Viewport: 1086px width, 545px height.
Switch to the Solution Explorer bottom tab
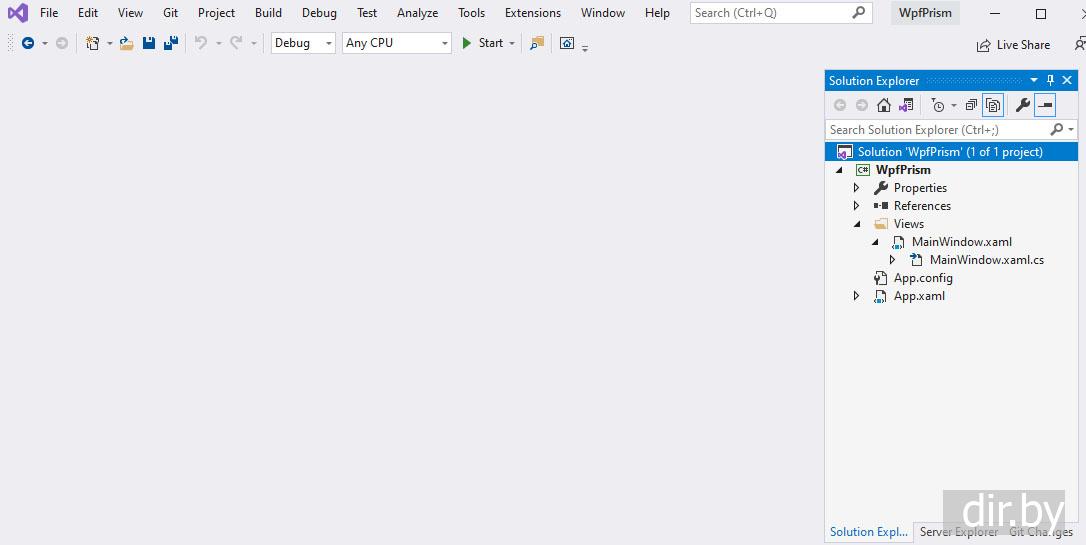point(869,532)
